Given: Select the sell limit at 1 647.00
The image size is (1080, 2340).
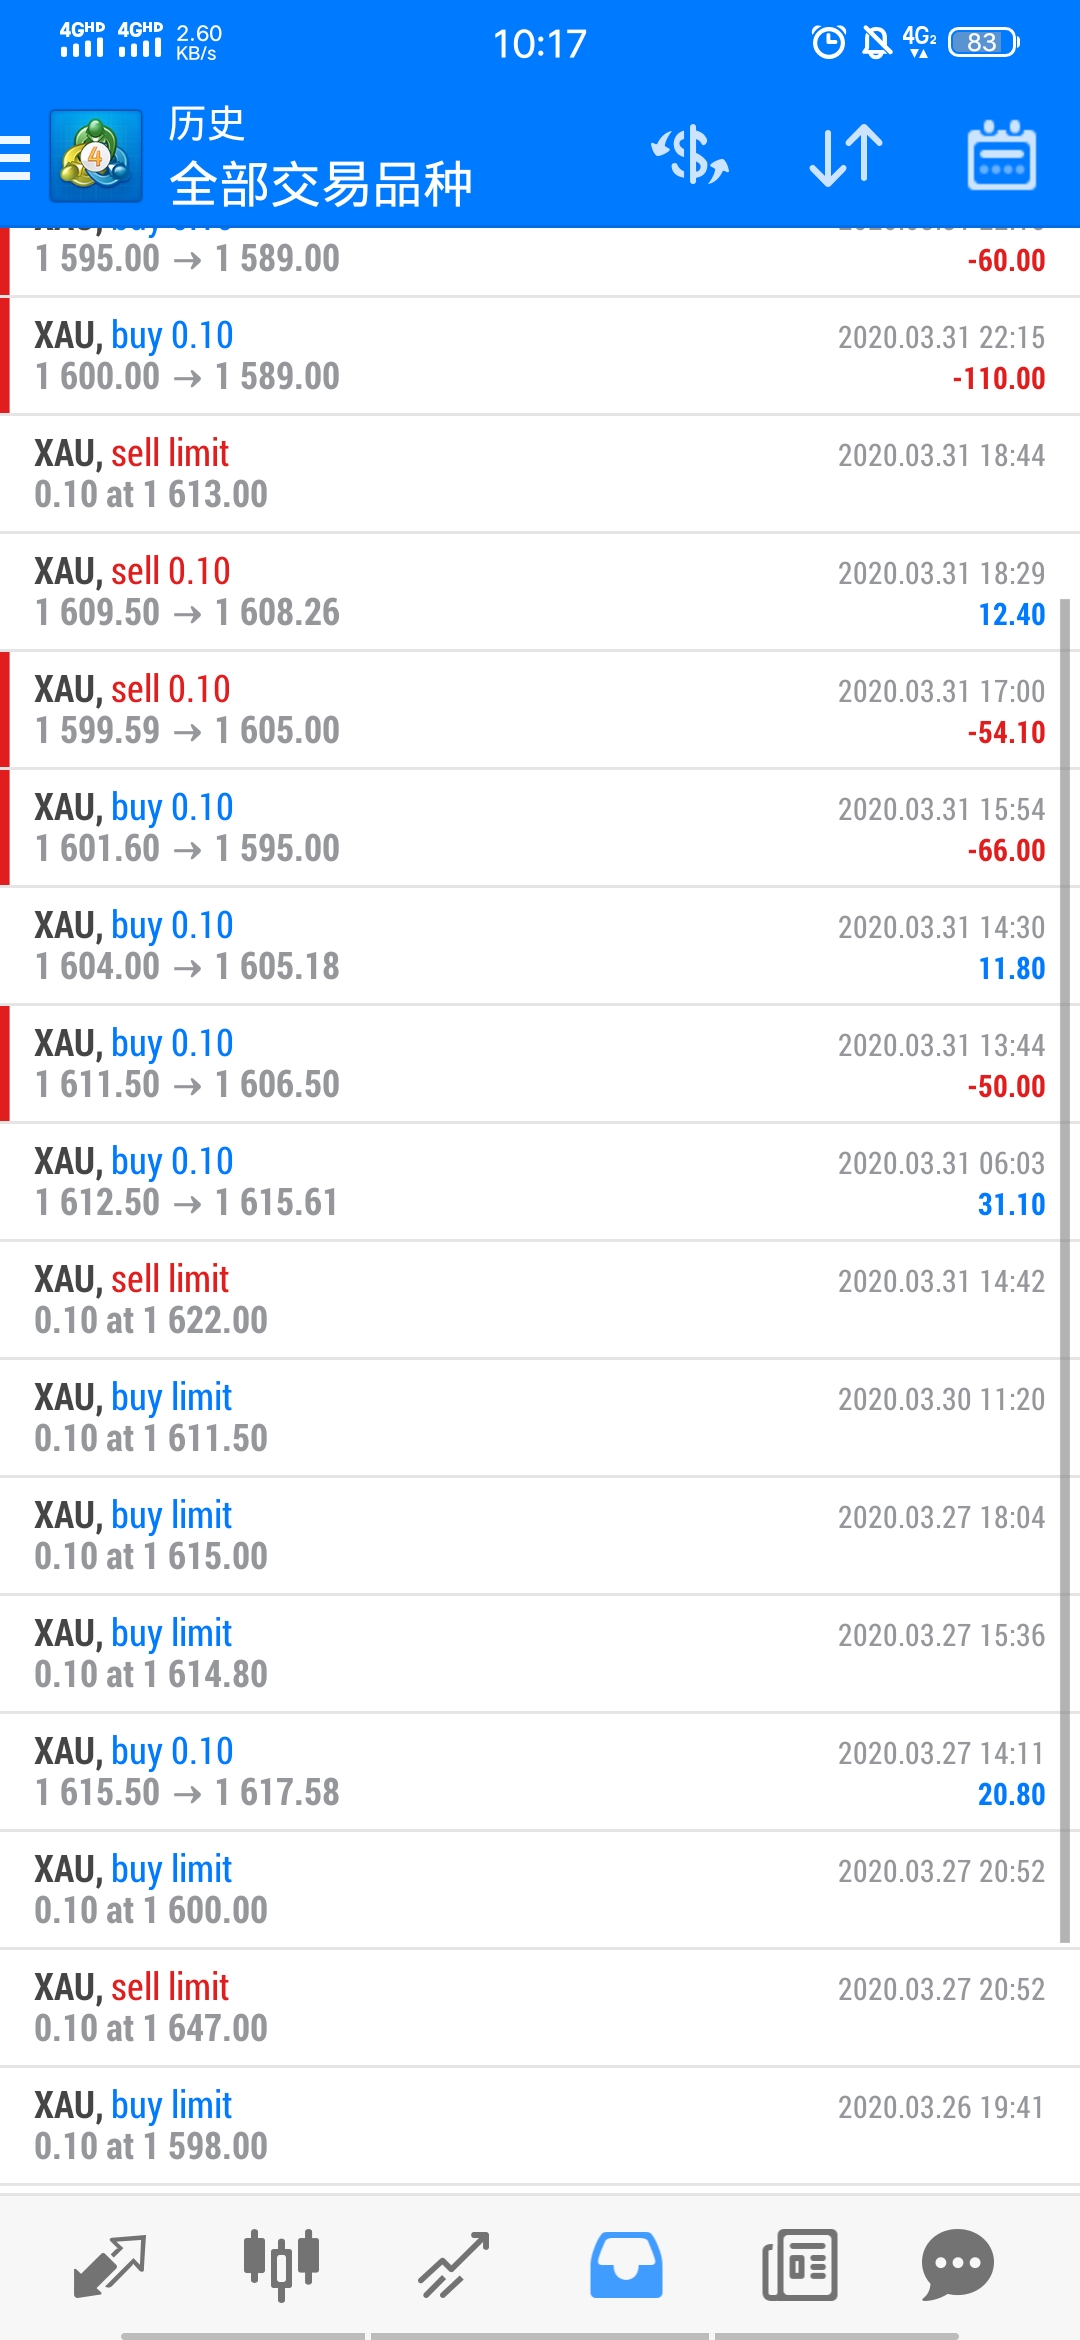Looking at the screenshot, I should coord(540,2008).
